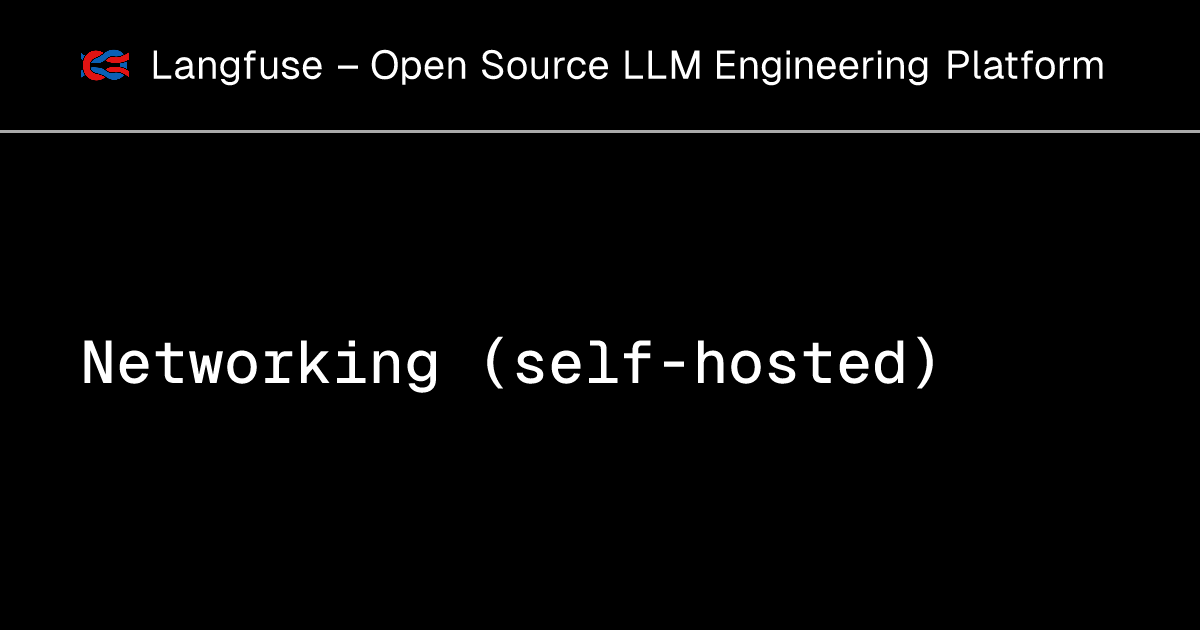
Task: Click the capital "L" of Langfuse
Action: (x=161, y=66)
